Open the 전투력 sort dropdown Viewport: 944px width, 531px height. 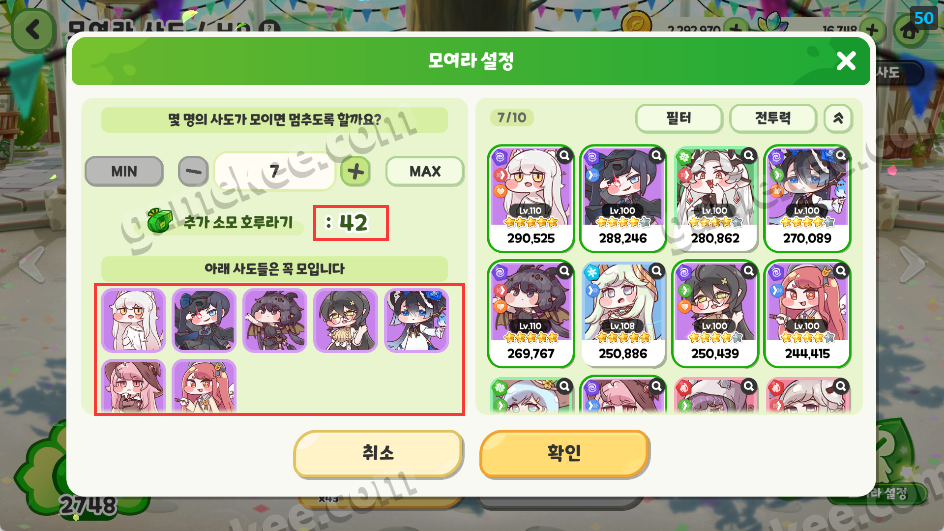773,118
